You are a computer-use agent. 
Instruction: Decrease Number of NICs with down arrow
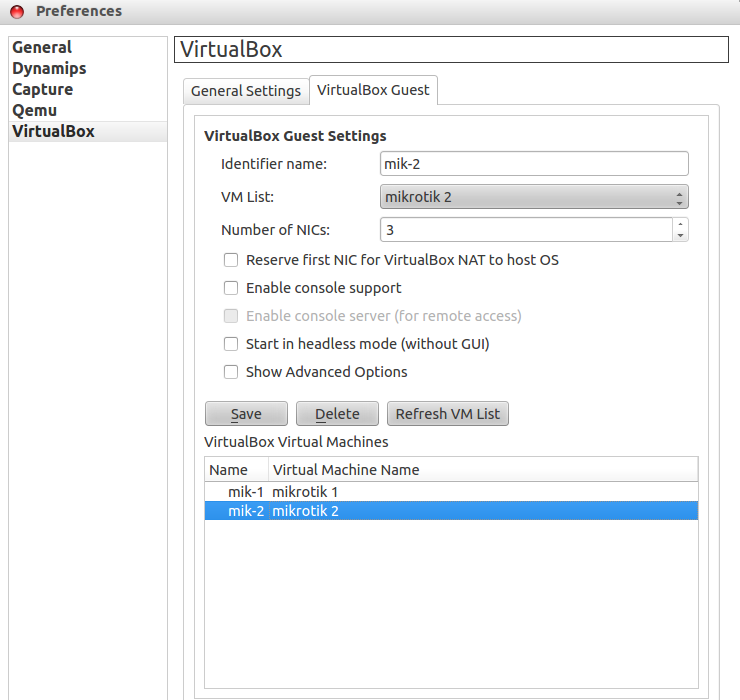(681, 236)
